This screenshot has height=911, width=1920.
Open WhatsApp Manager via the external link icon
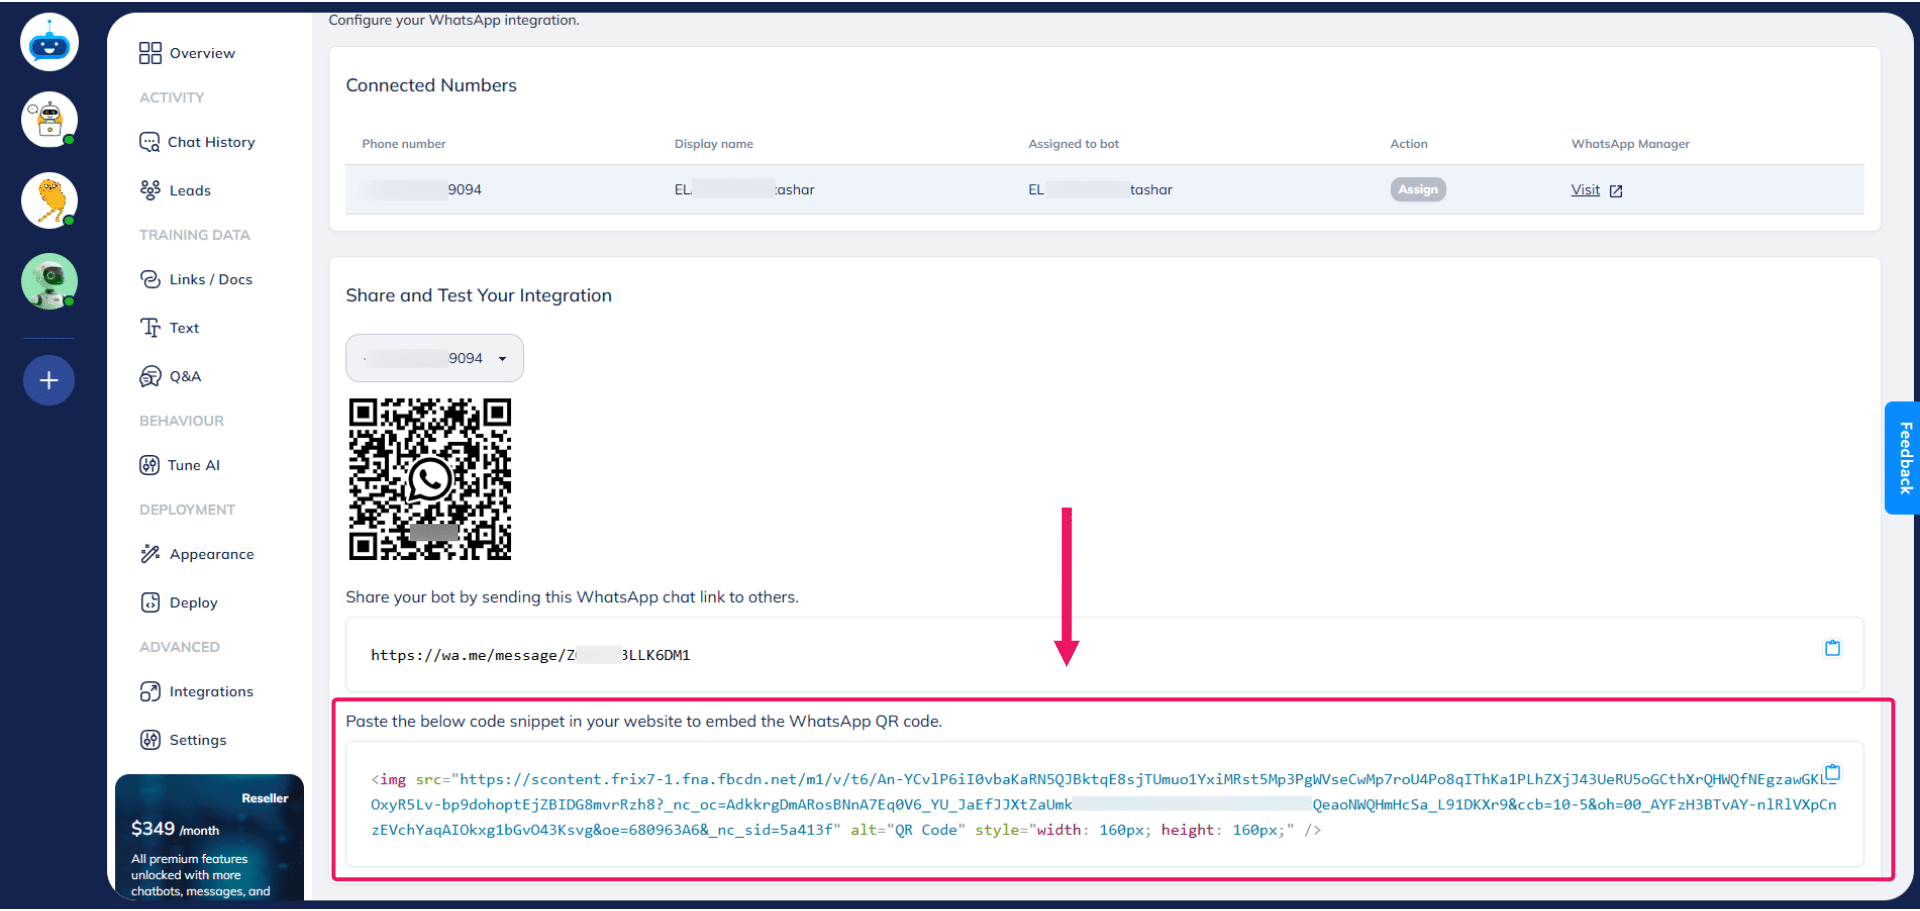(1616, 190)
